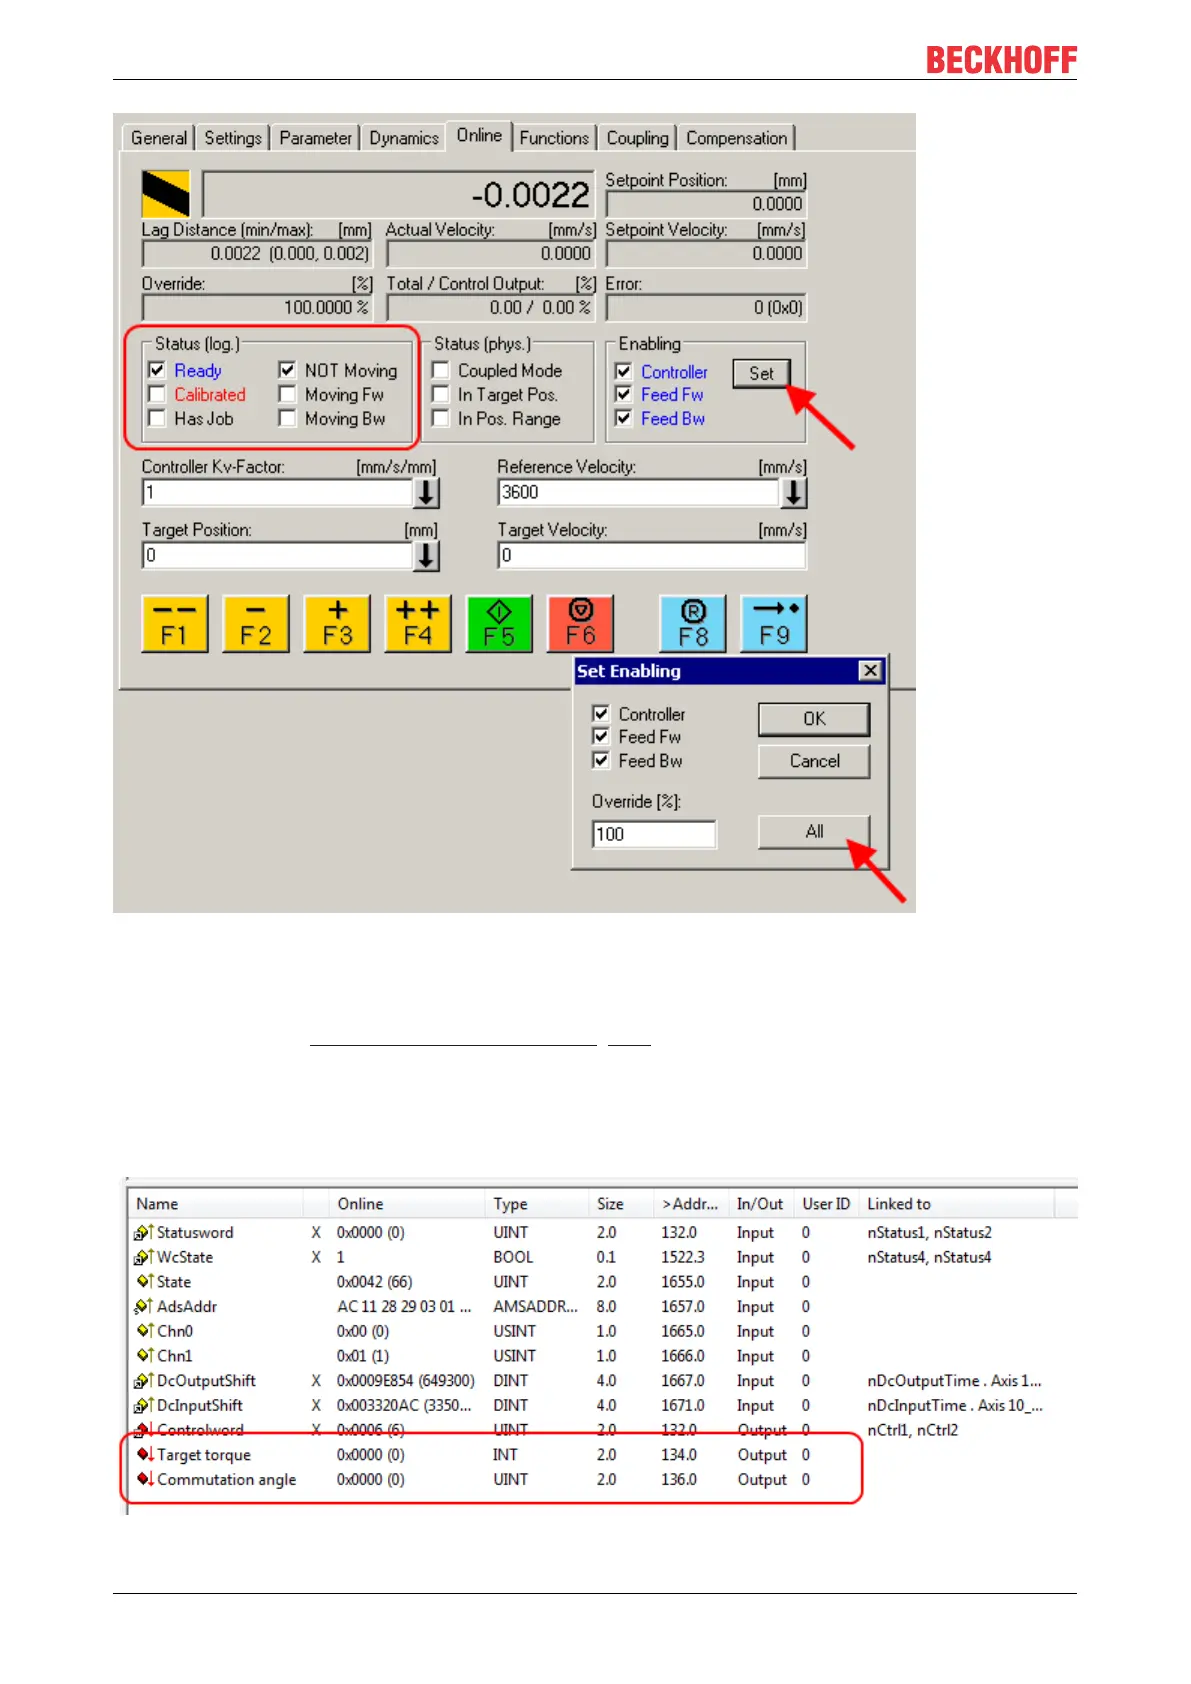The width and height of the screenshot is (1191, 1684).
Task: Click the F3 slow forward jog button
Action: (337, 623)
